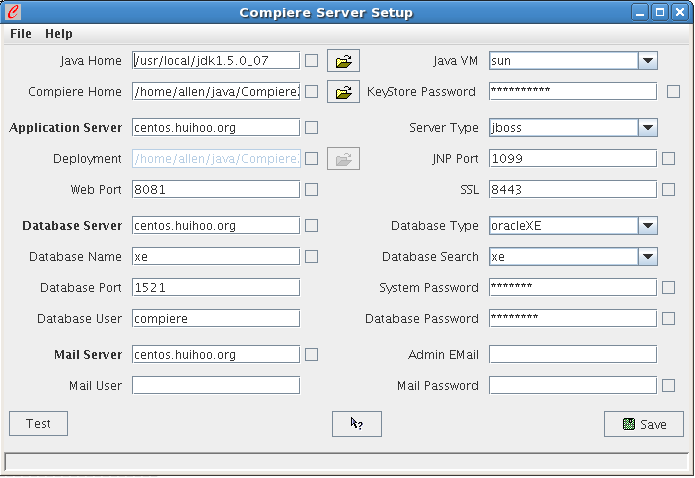Open the Compiere Home folder browse icon
The image size is (695, 478).
(343, 92)
